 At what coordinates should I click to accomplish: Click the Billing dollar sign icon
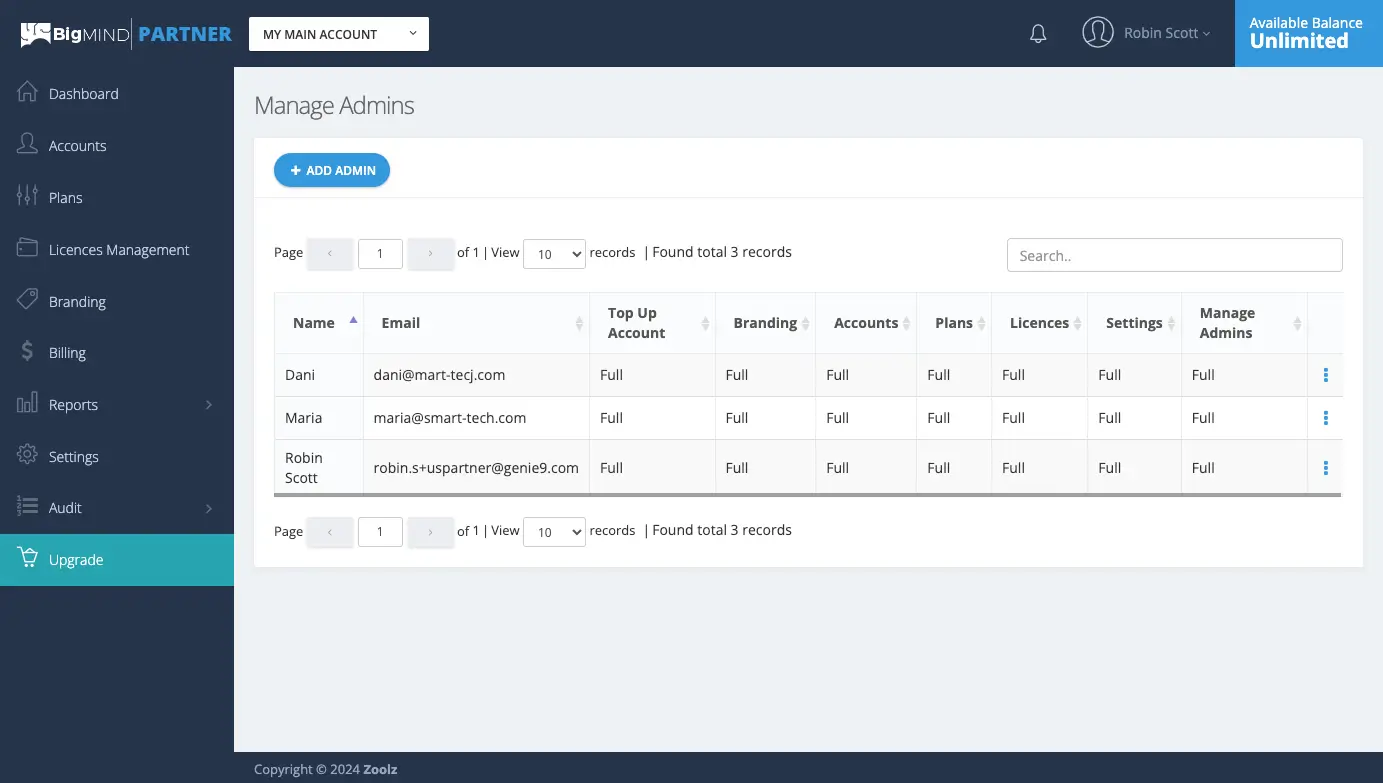click(27, 352)
